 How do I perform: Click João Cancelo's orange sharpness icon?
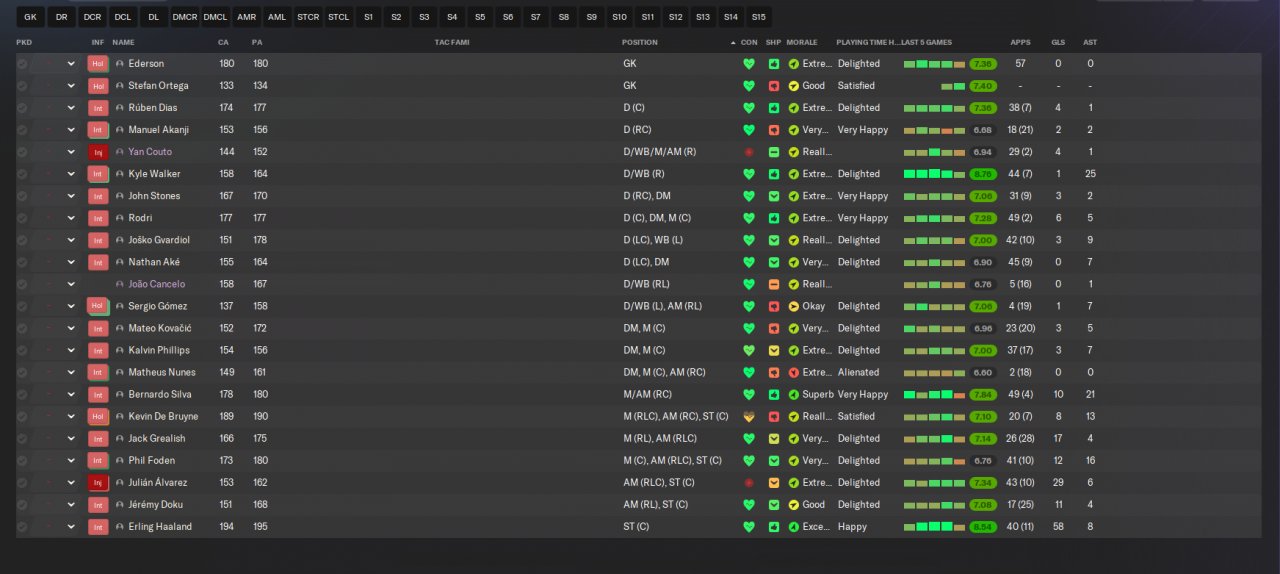coord(774,284)
